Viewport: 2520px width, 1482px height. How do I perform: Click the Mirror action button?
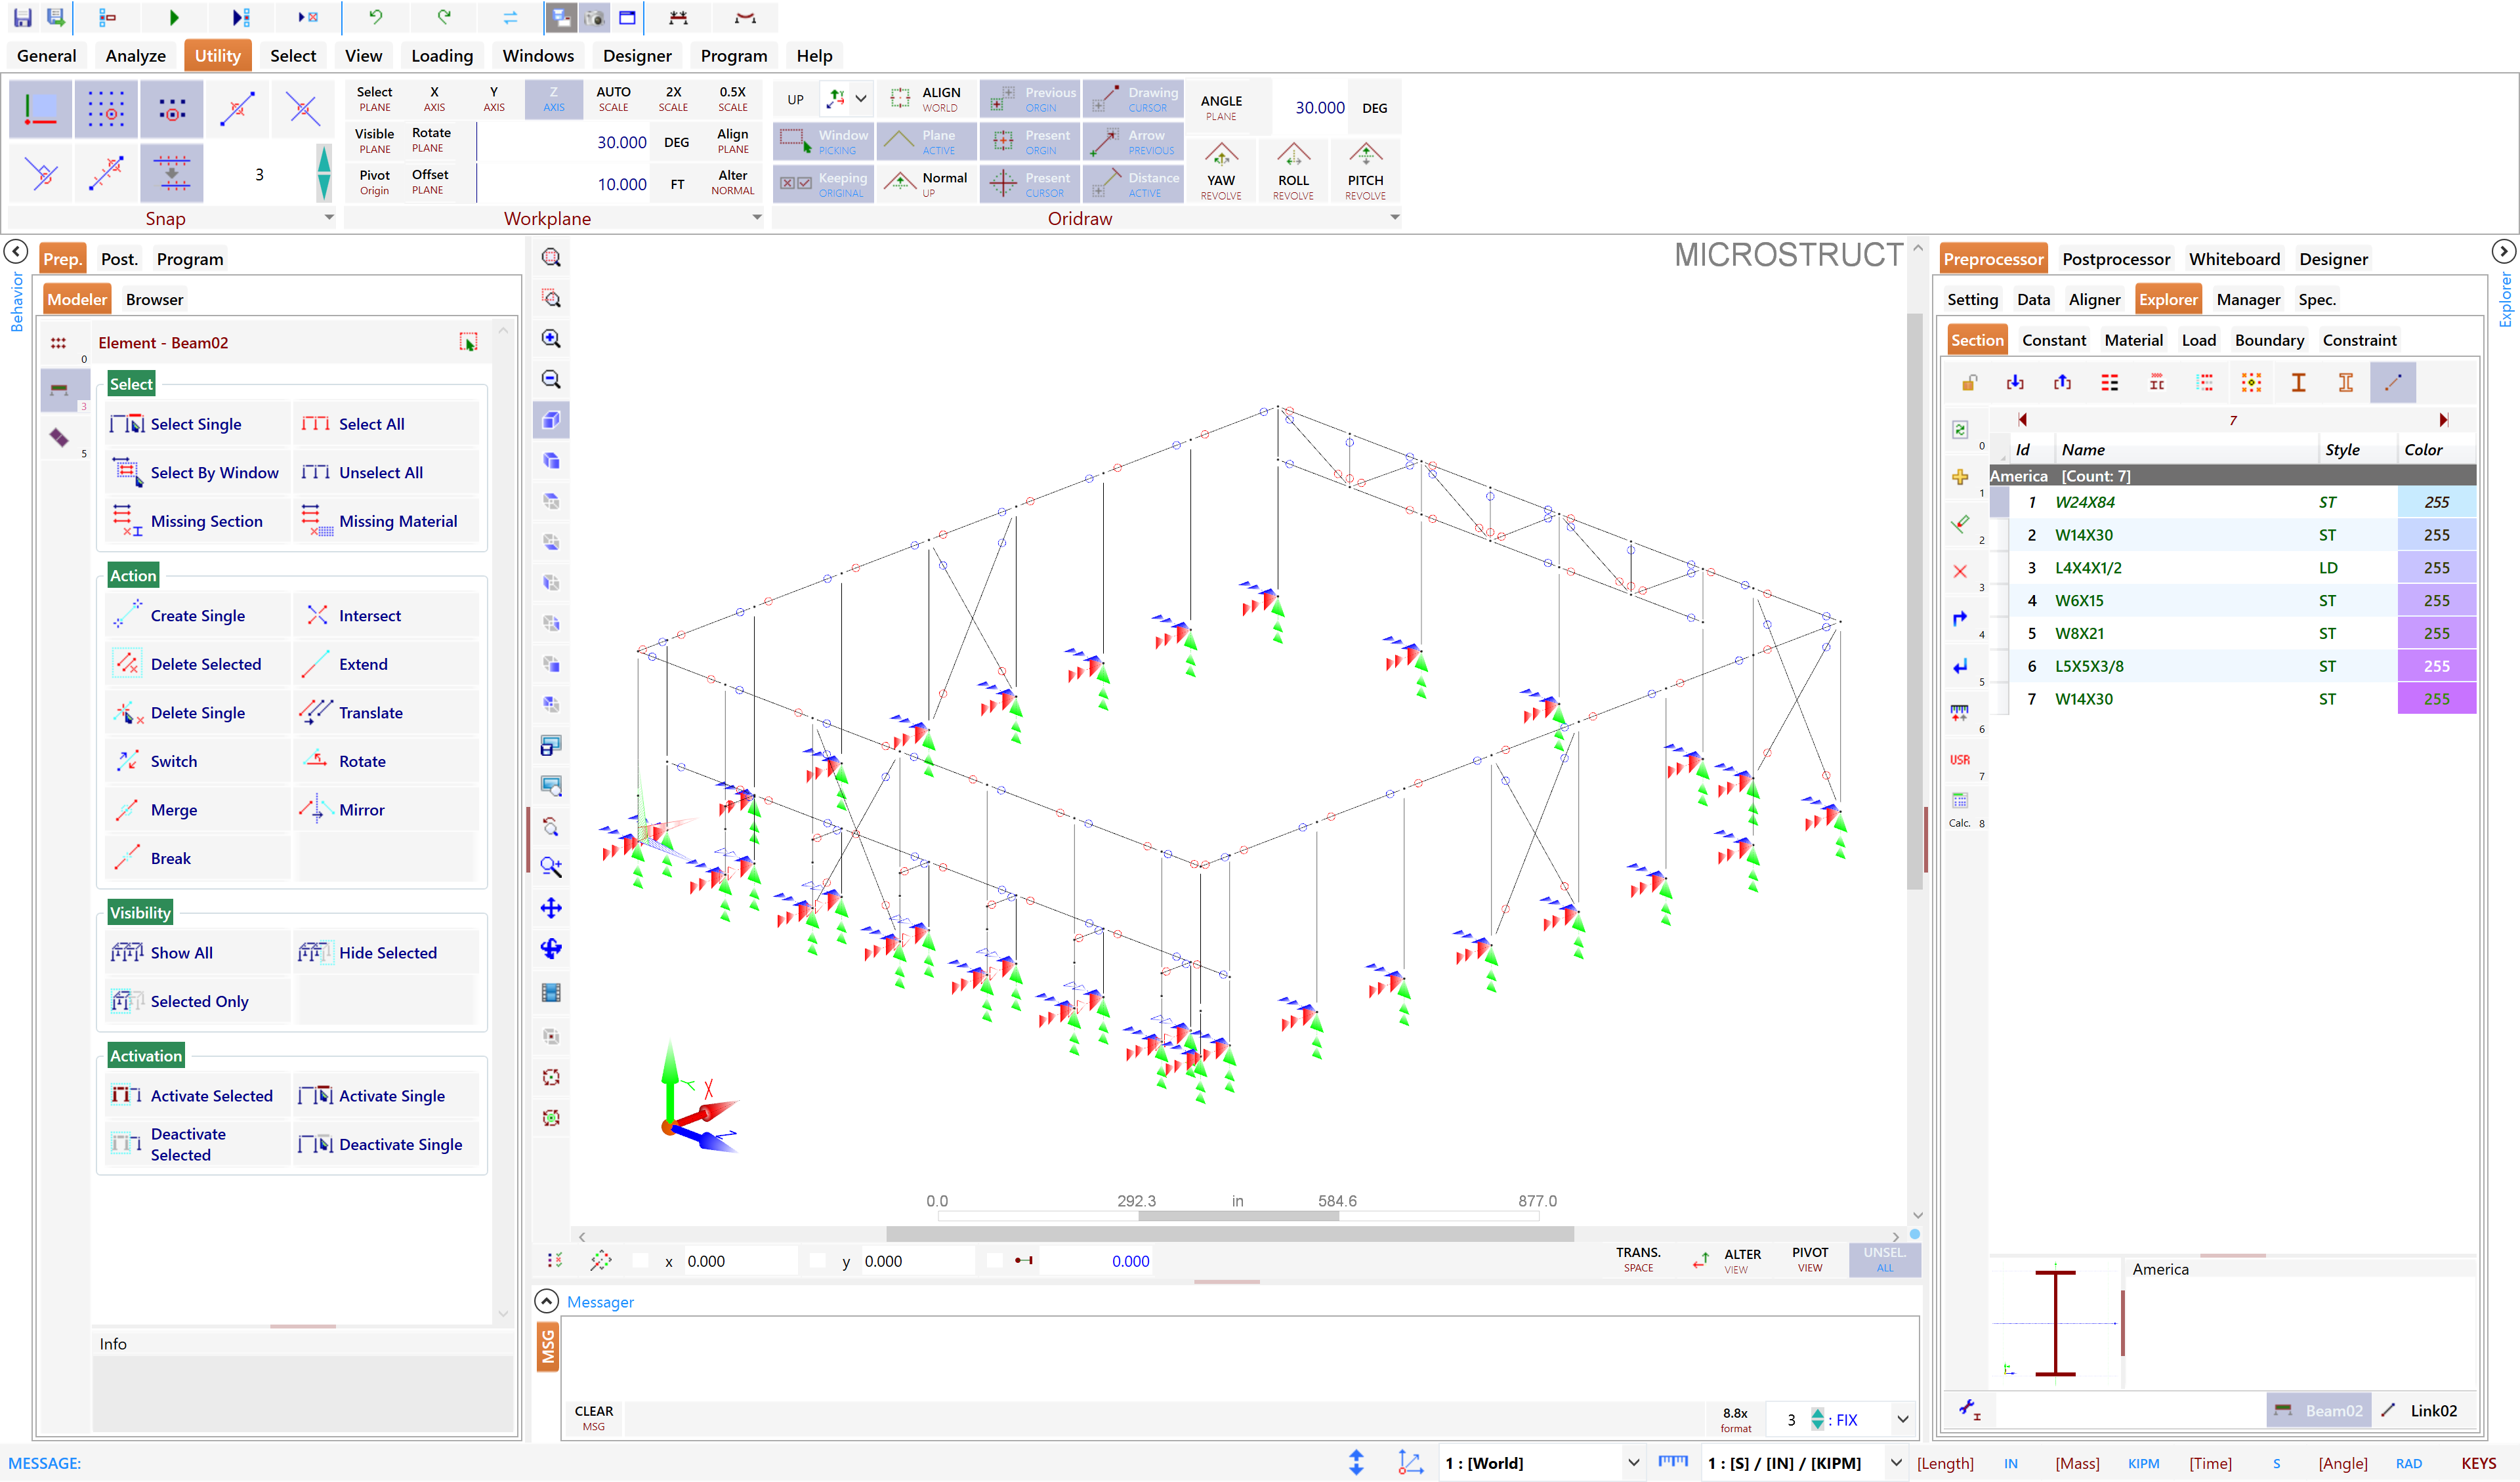pyautogui.click(x=386, y=810)
